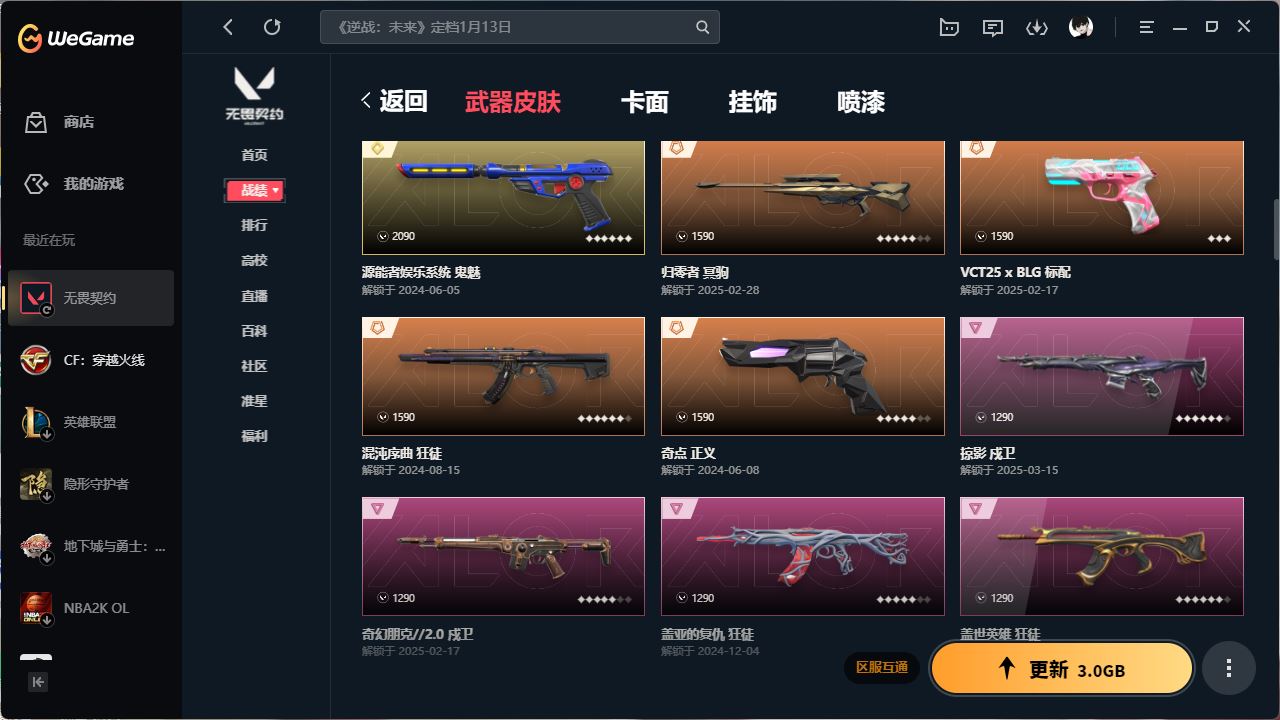The height and width of the screenshot is (720, 1280).
Task: Go back with the 返回 chevron
Action: [394, 101]
